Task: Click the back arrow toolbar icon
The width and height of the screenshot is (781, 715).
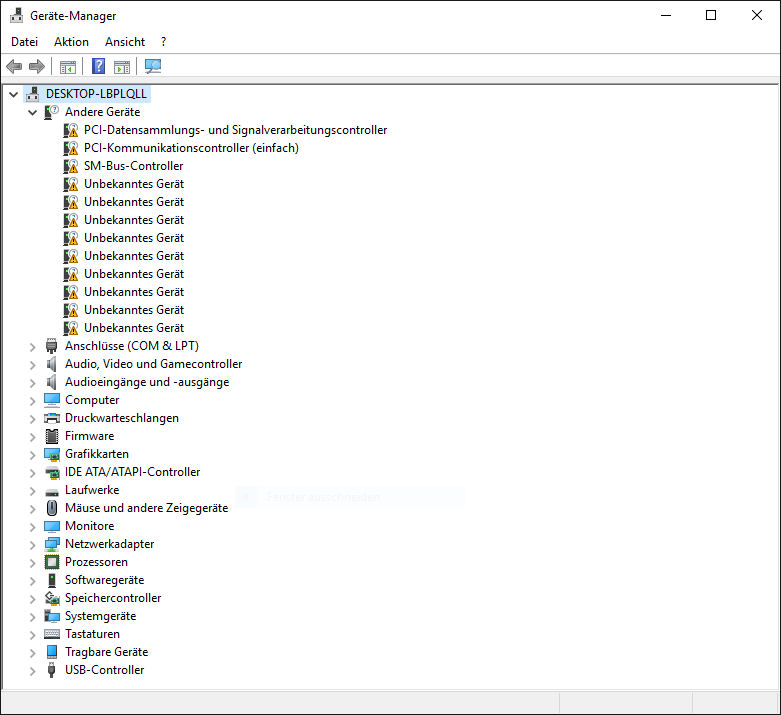Action: (x=14, y=66)
